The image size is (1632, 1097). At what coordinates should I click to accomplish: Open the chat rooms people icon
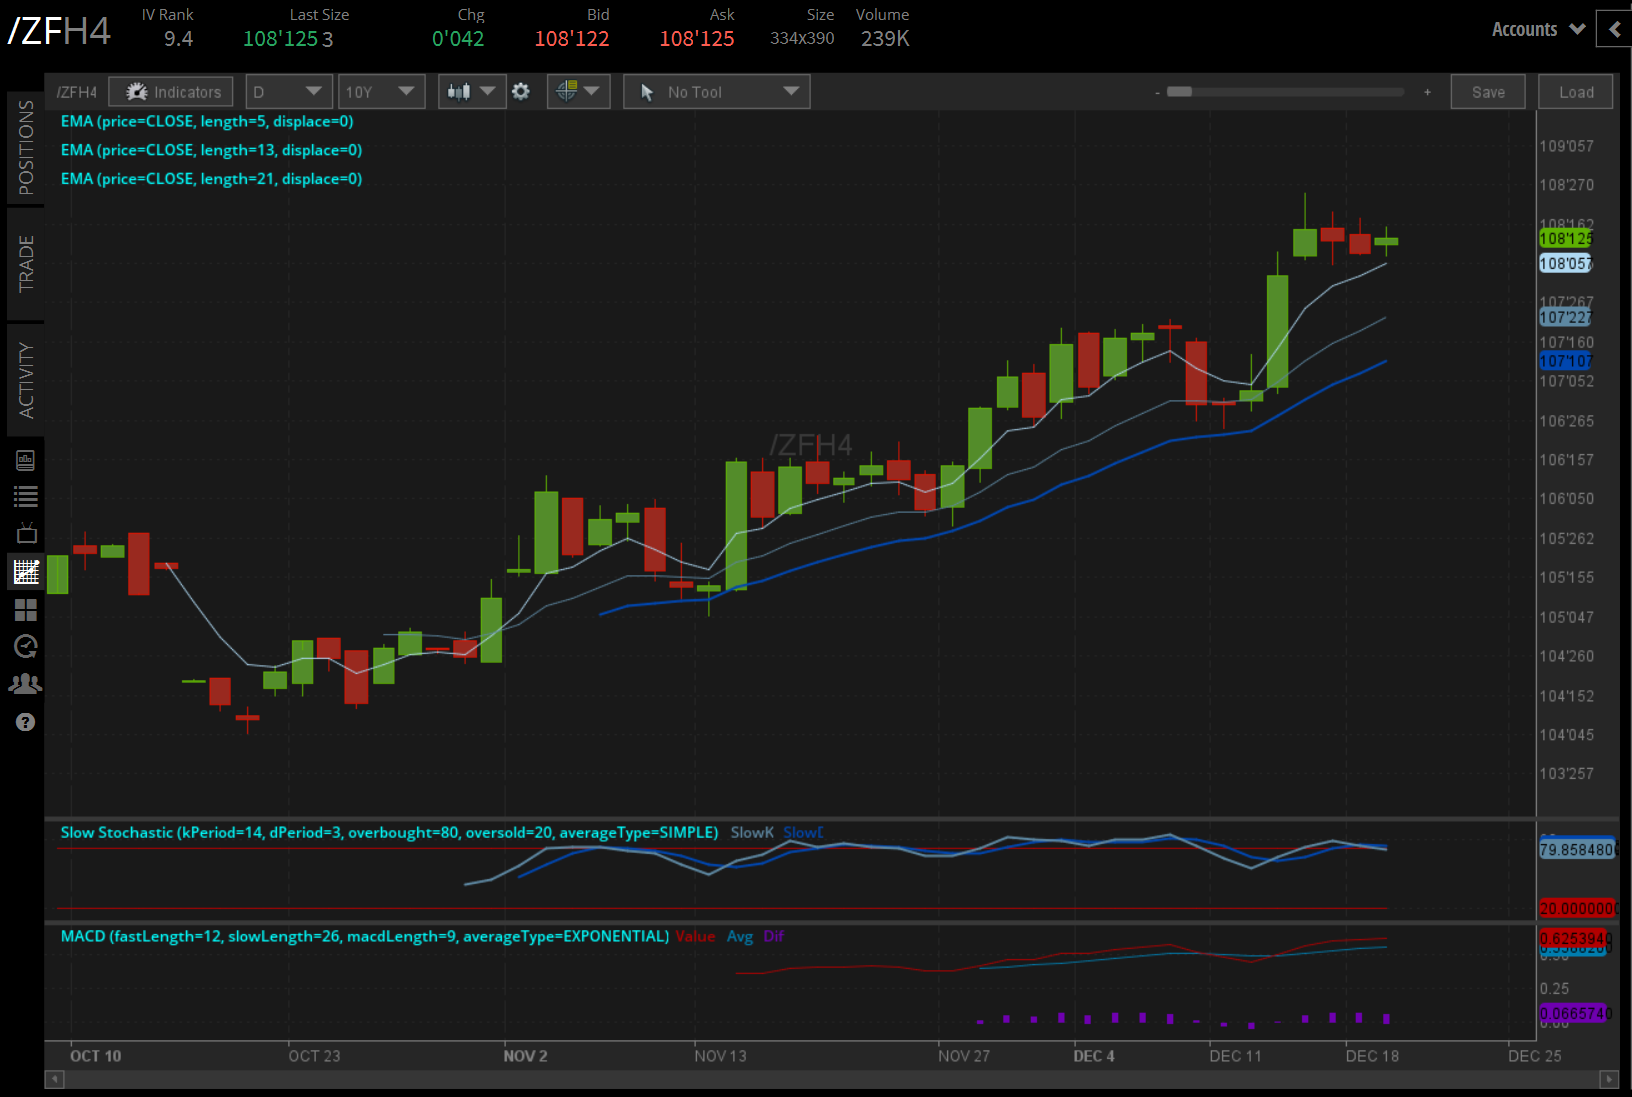[25, 684]
